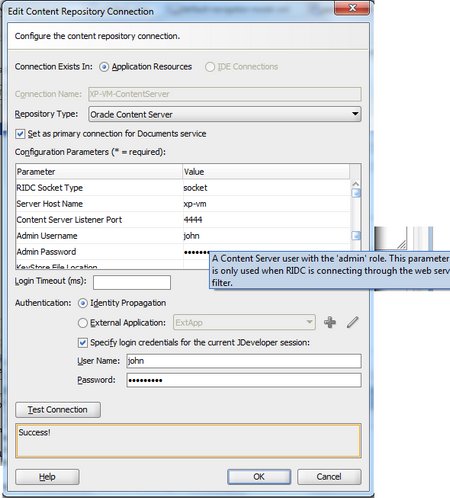450x498 pixels.
Task: Click the '4444' port value cell
Action: [x=266, y=220]
